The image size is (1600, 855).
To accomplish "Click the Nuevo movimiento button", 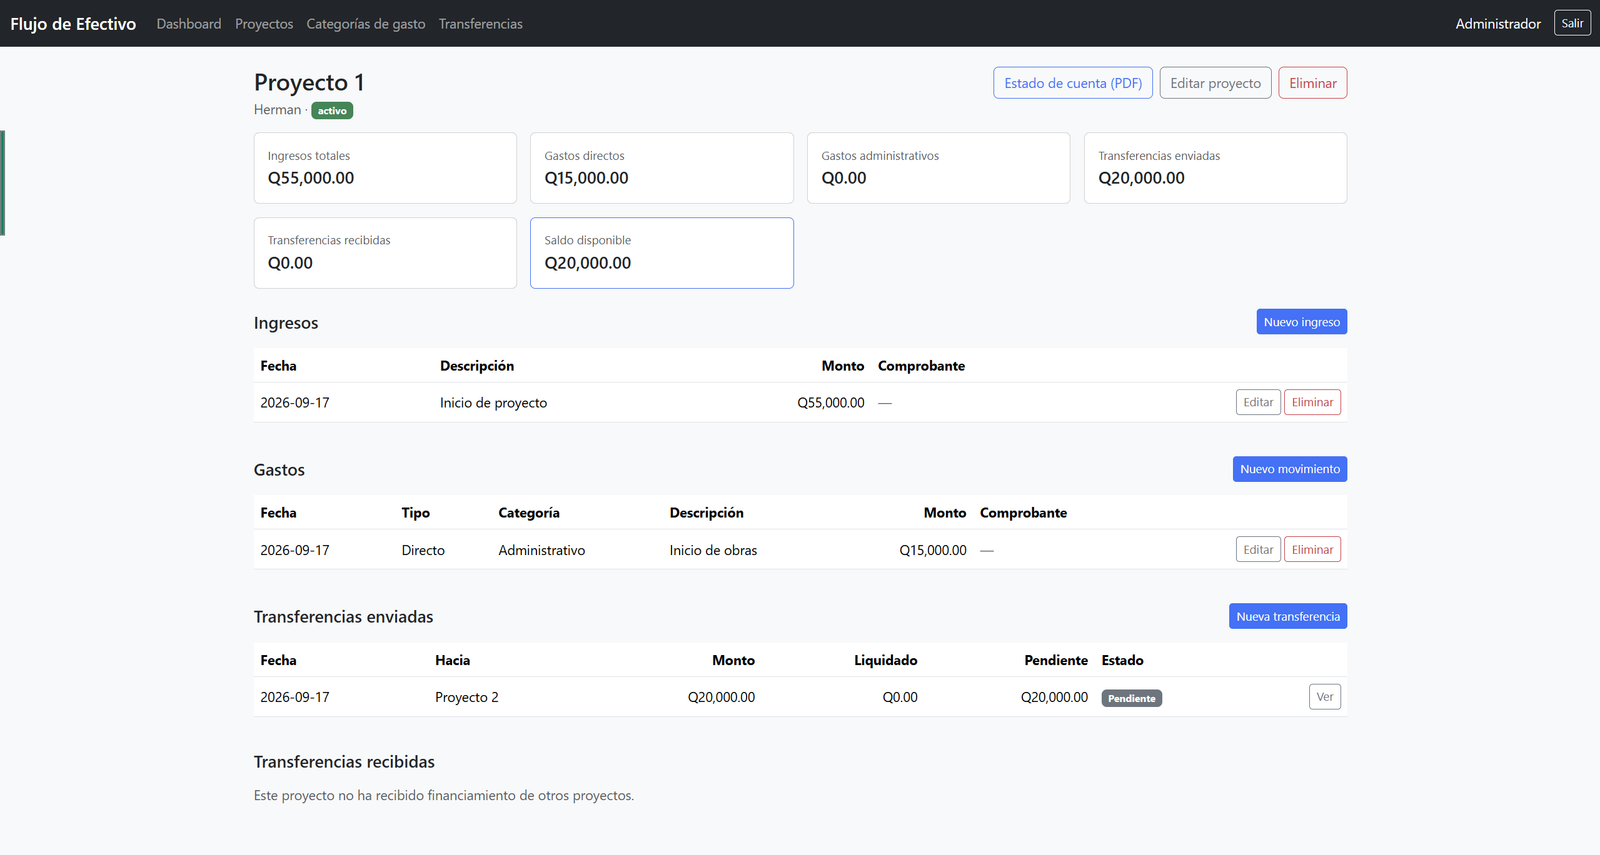I will tap(1290, 469).
